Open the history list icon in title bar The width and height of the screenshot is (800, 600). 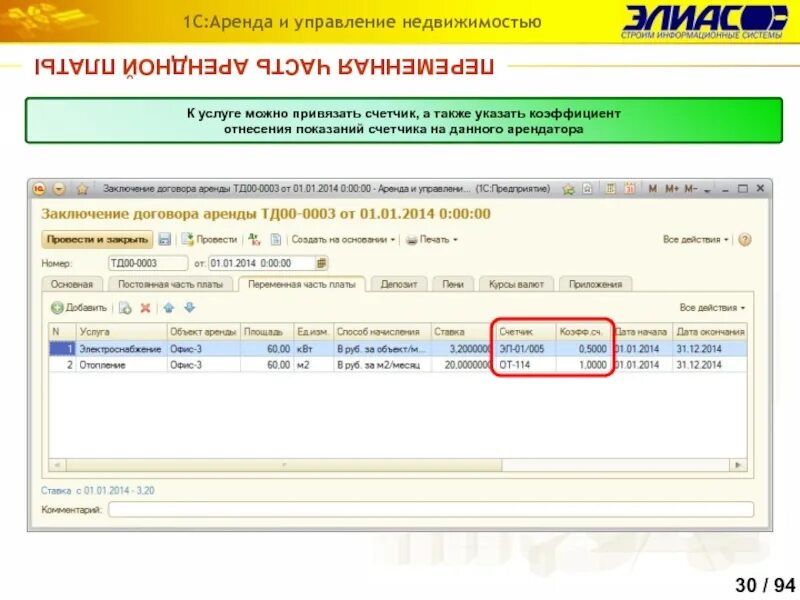(x=587, y=189)
